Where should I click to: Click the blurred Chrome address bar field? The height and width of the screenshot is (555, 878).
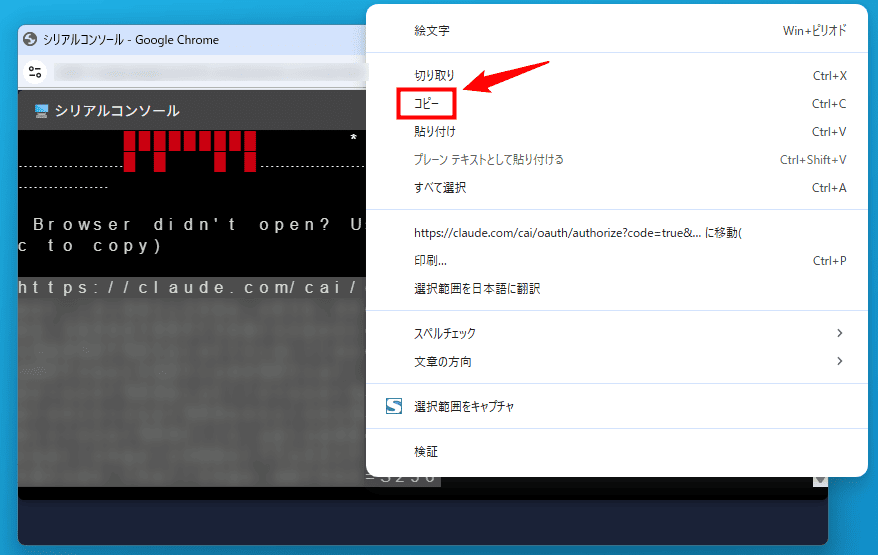coord(210,72)
